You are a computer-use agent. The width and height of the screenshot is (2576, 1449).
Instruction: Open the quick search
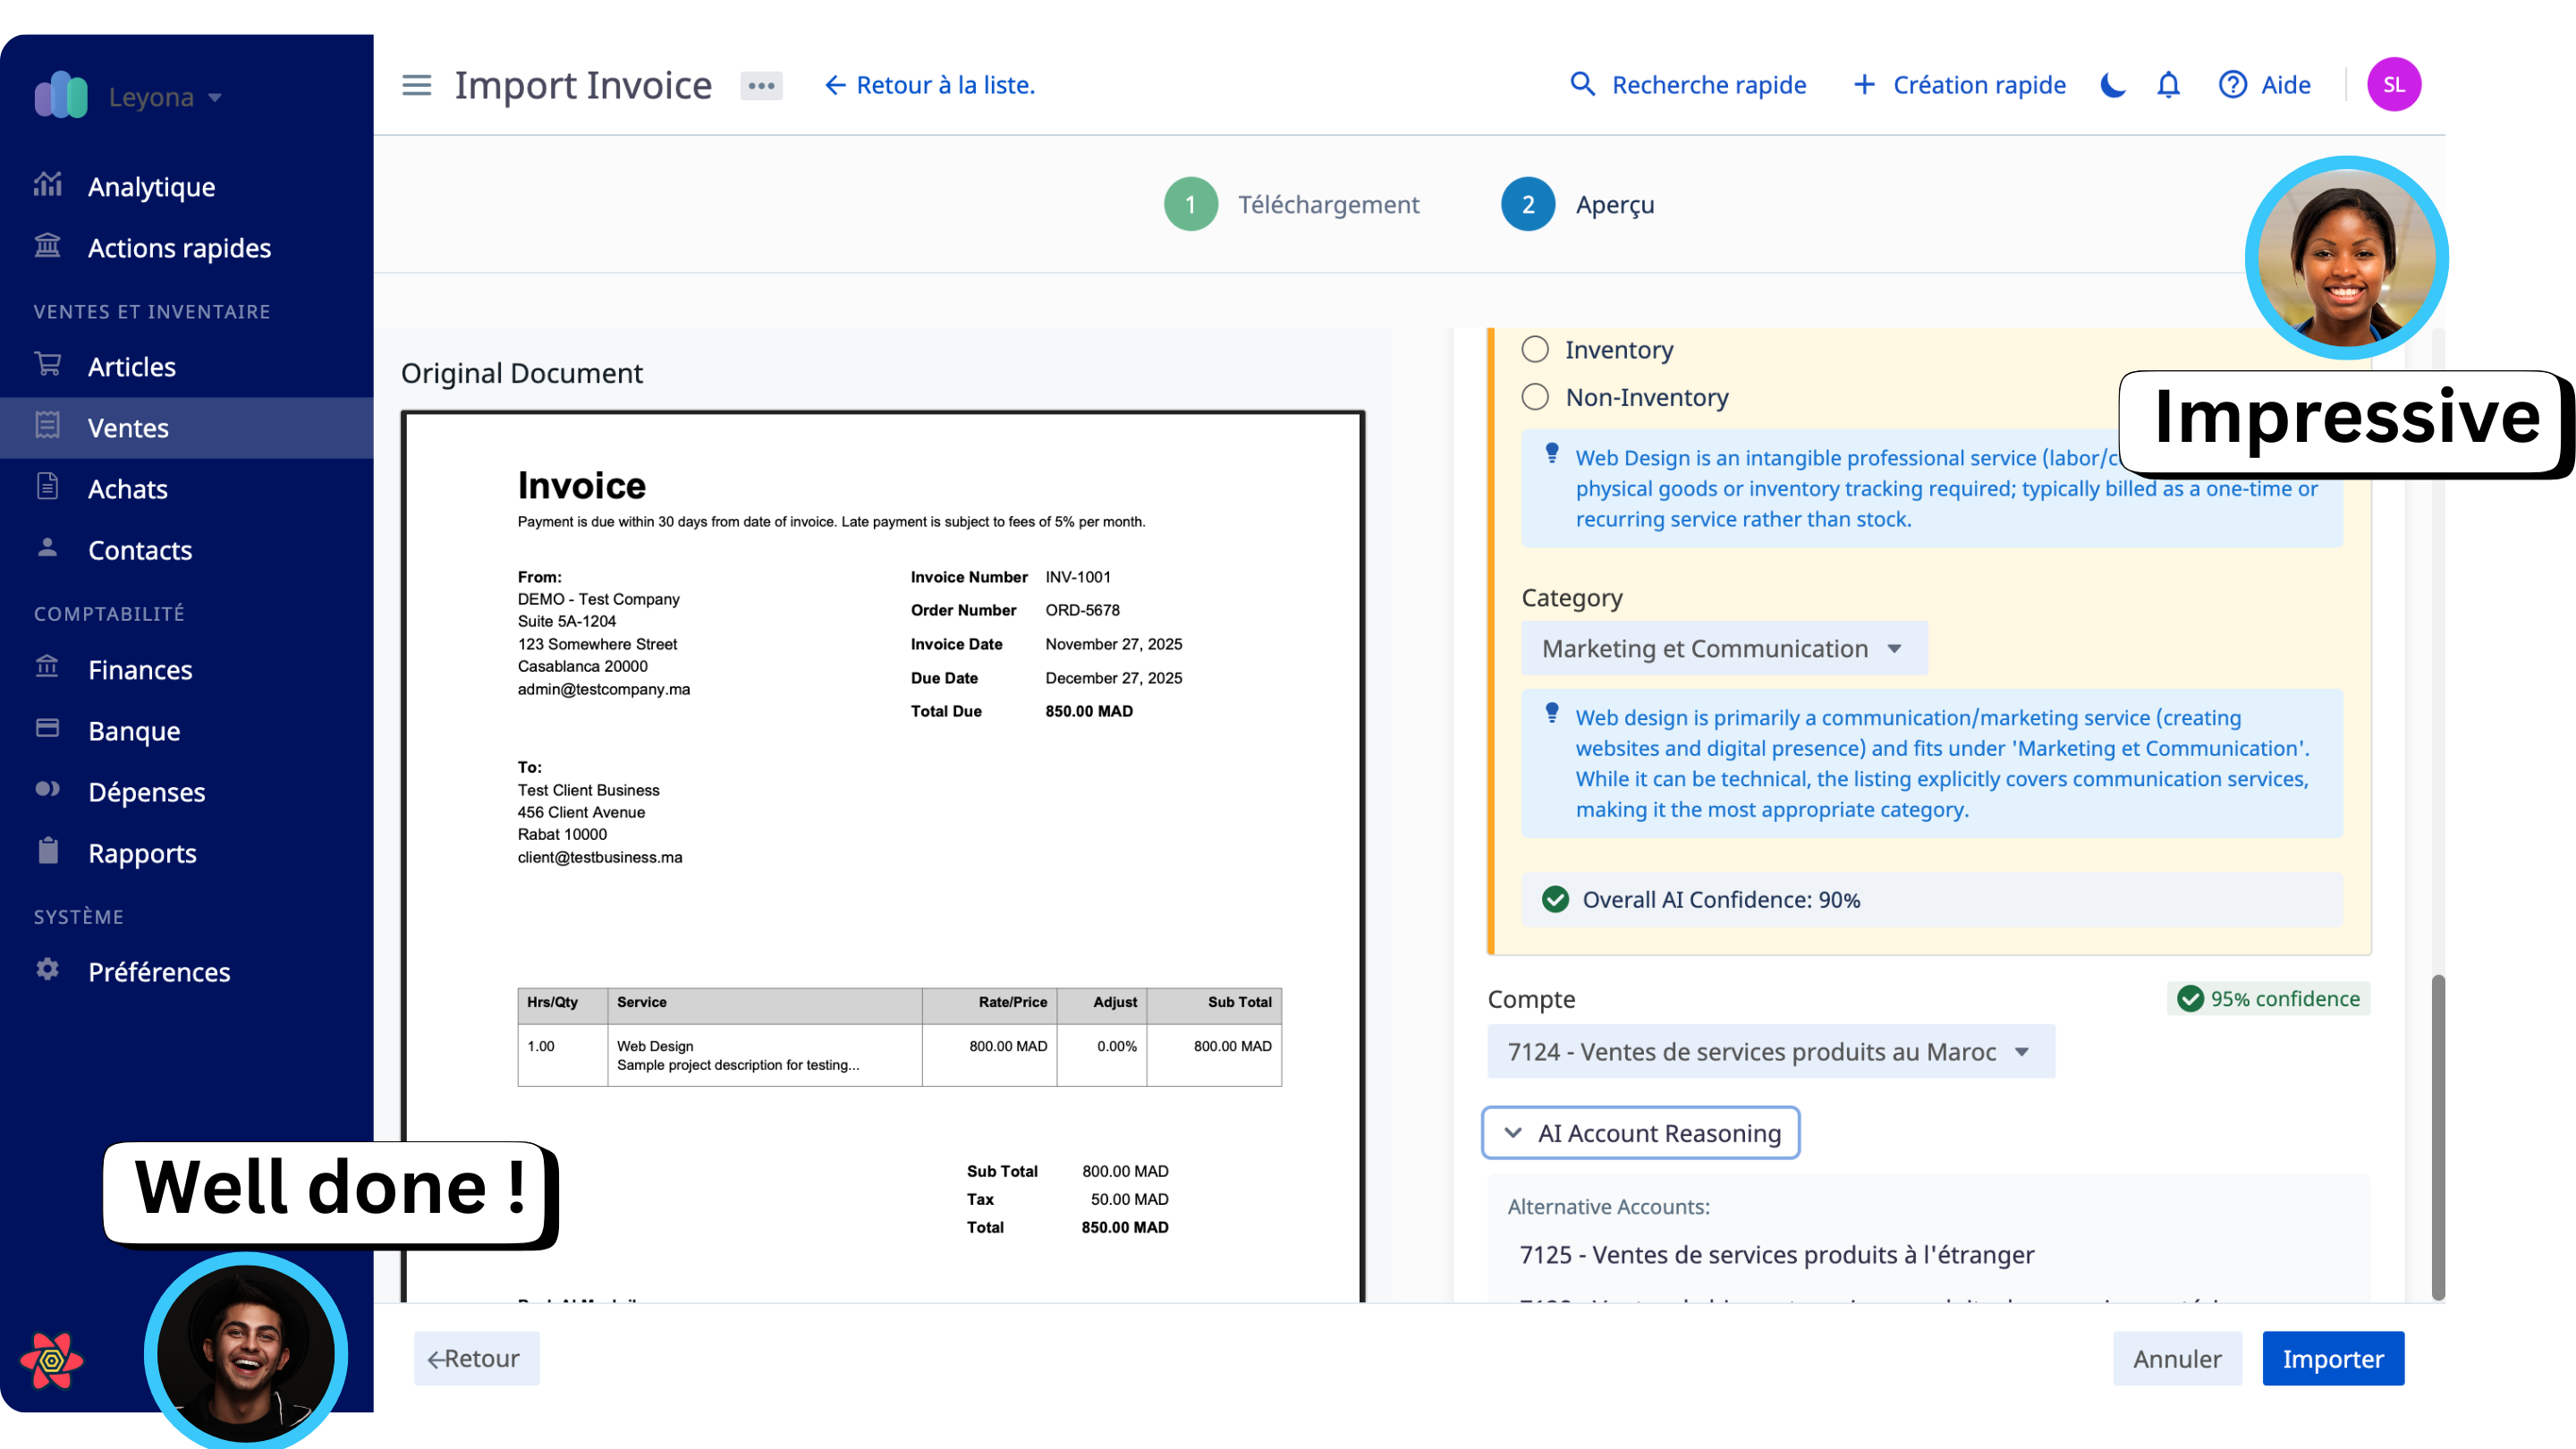pos(1689,85)
